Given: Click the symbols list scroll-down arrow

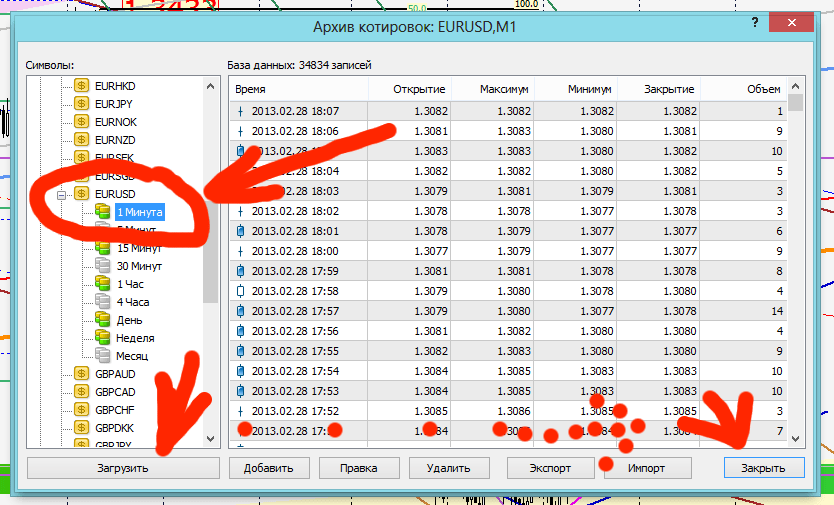Looking at the screenshot, I should click(210, 438).
